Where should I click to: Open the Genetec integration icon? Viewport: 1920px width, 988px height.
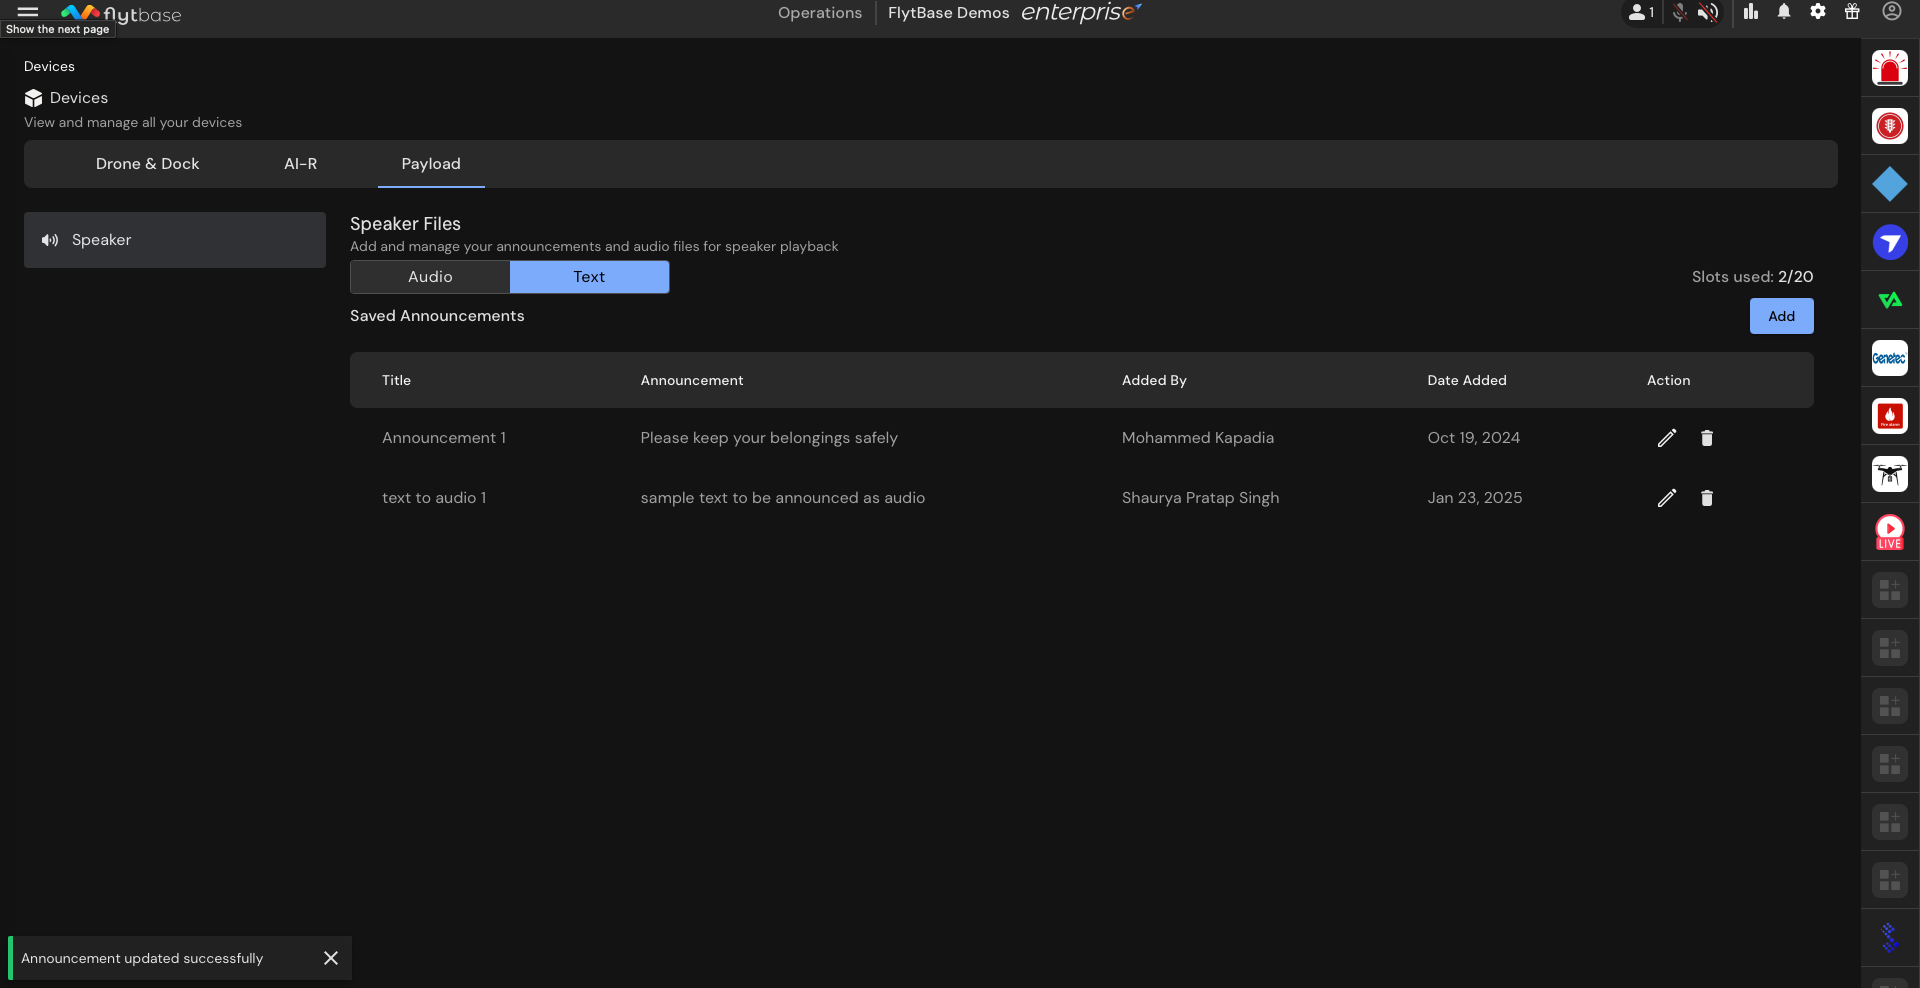coord(1889,358)
